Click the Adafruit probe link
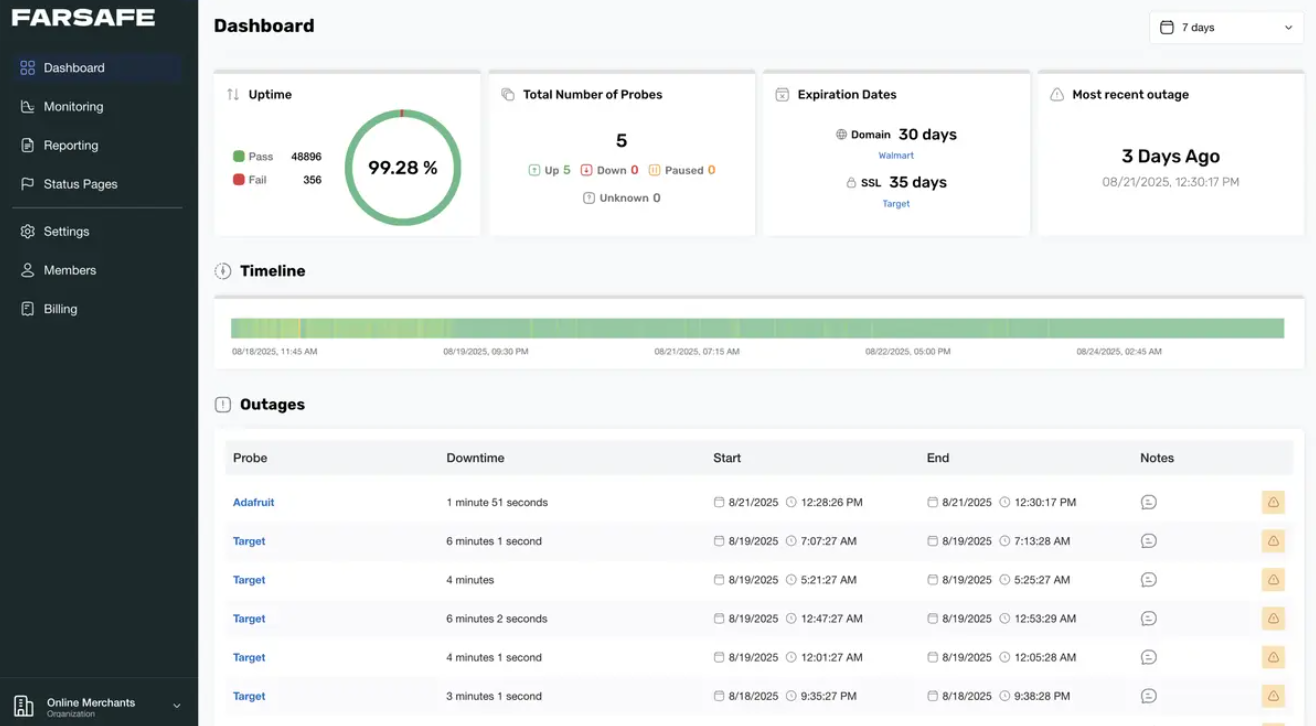This screenshot has width=1316, height=726. [x=253, y=502]
